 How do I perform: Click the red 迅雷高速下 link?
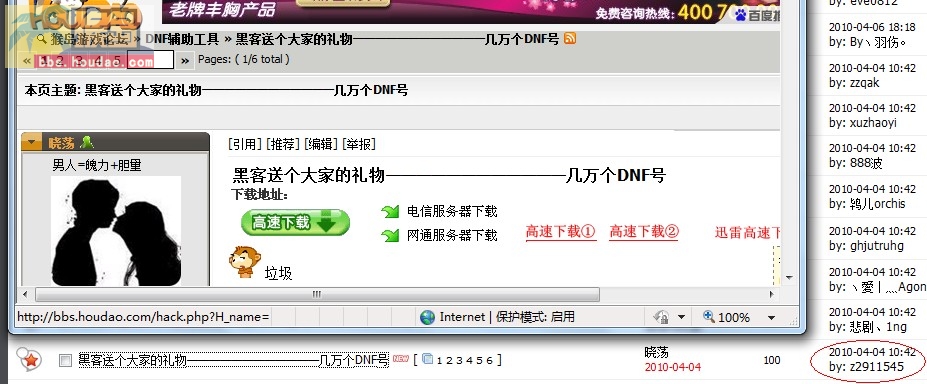747,232
